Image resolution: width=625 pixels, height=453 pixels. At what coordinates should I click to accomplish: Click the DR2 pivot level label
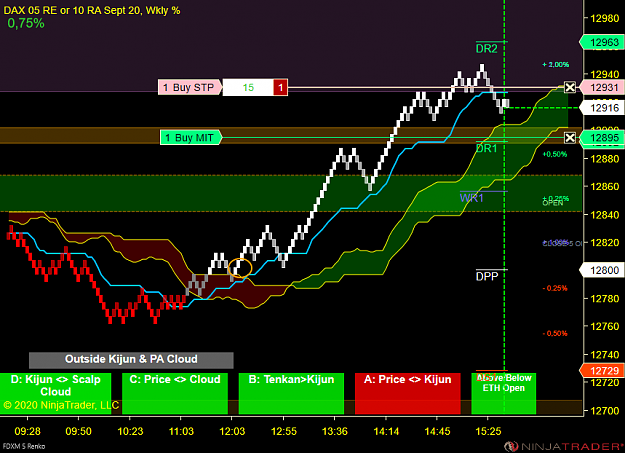[487, 49]
